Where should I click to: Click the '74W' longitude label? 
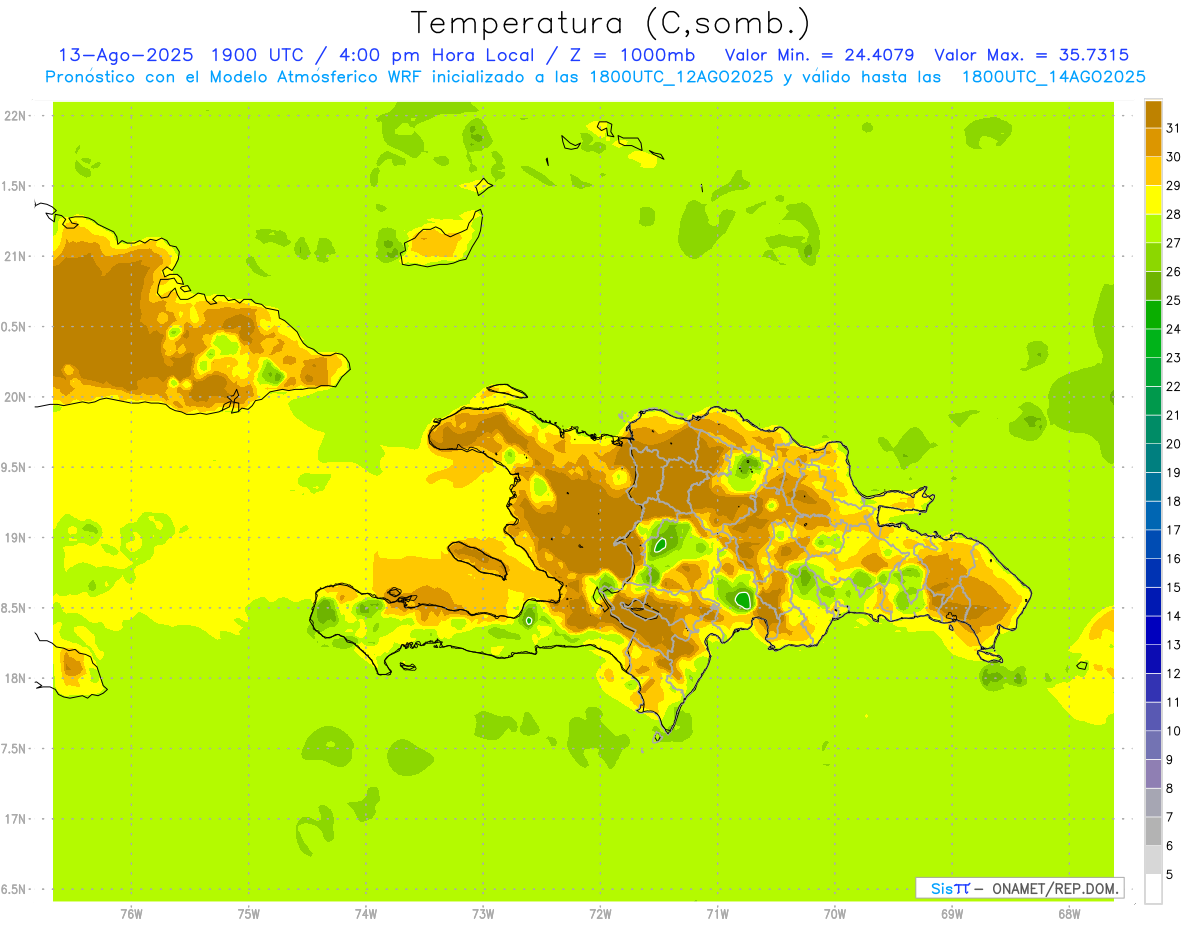point(365,914)
